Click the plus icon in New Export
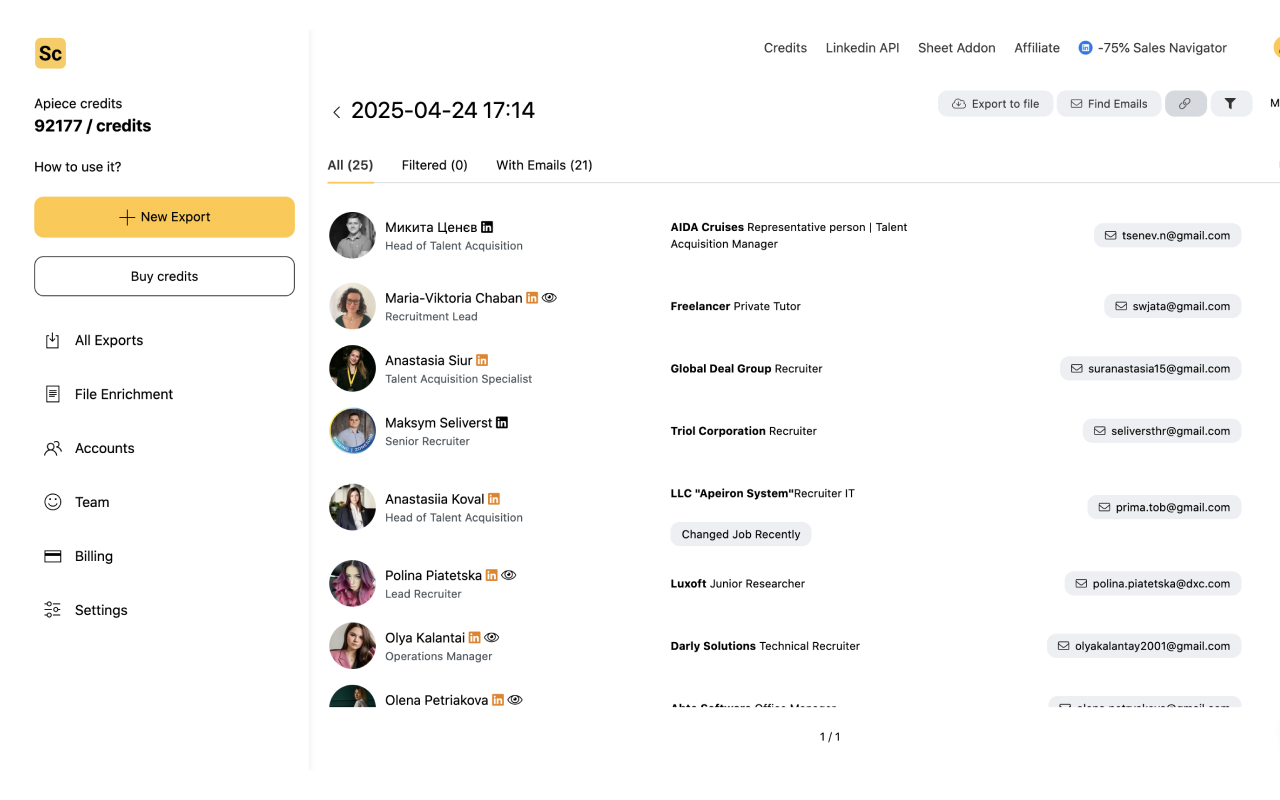The width and height of the screenshot is (1280, 800). tap(127, 217)
